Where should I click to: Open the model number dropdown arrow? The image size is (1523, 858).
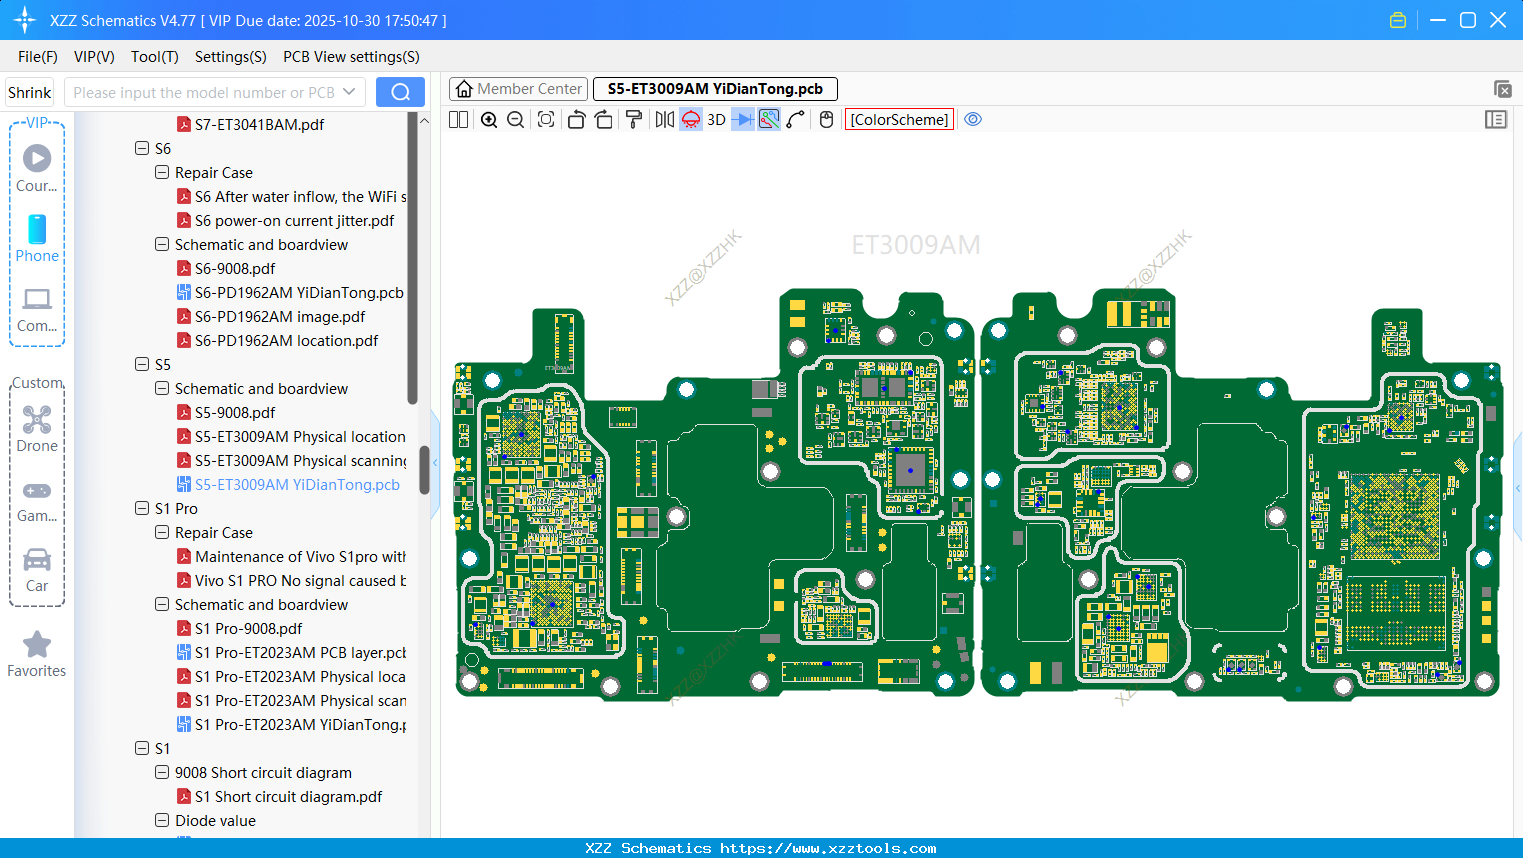pyautogui.click(x=349, y=92)
